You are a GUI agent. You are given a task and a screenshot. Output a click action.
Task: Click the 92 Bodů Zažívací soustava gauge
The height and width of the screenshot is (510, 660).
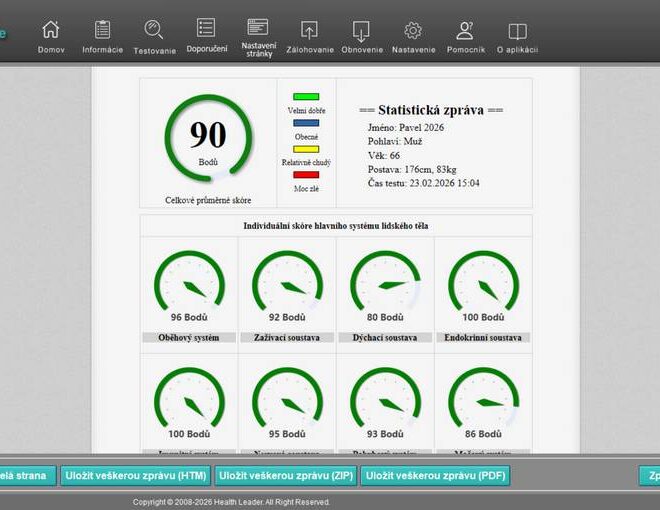pyautogui.click(x=287, y=285)
